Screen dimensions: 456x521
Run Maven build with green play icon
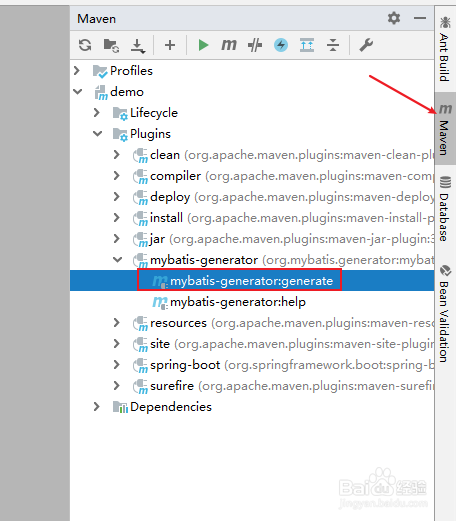pyautogui.click(x=203, y=45)
